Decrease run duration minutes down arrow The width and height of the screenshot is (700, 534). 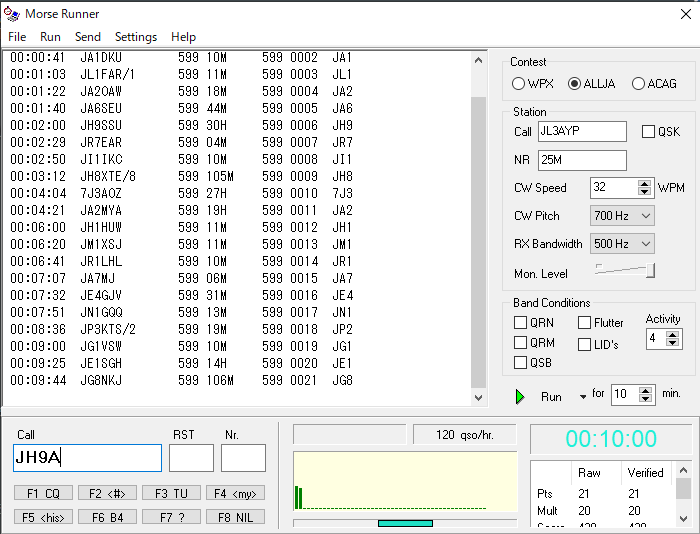pyautogui.click(x=646, y=398)
